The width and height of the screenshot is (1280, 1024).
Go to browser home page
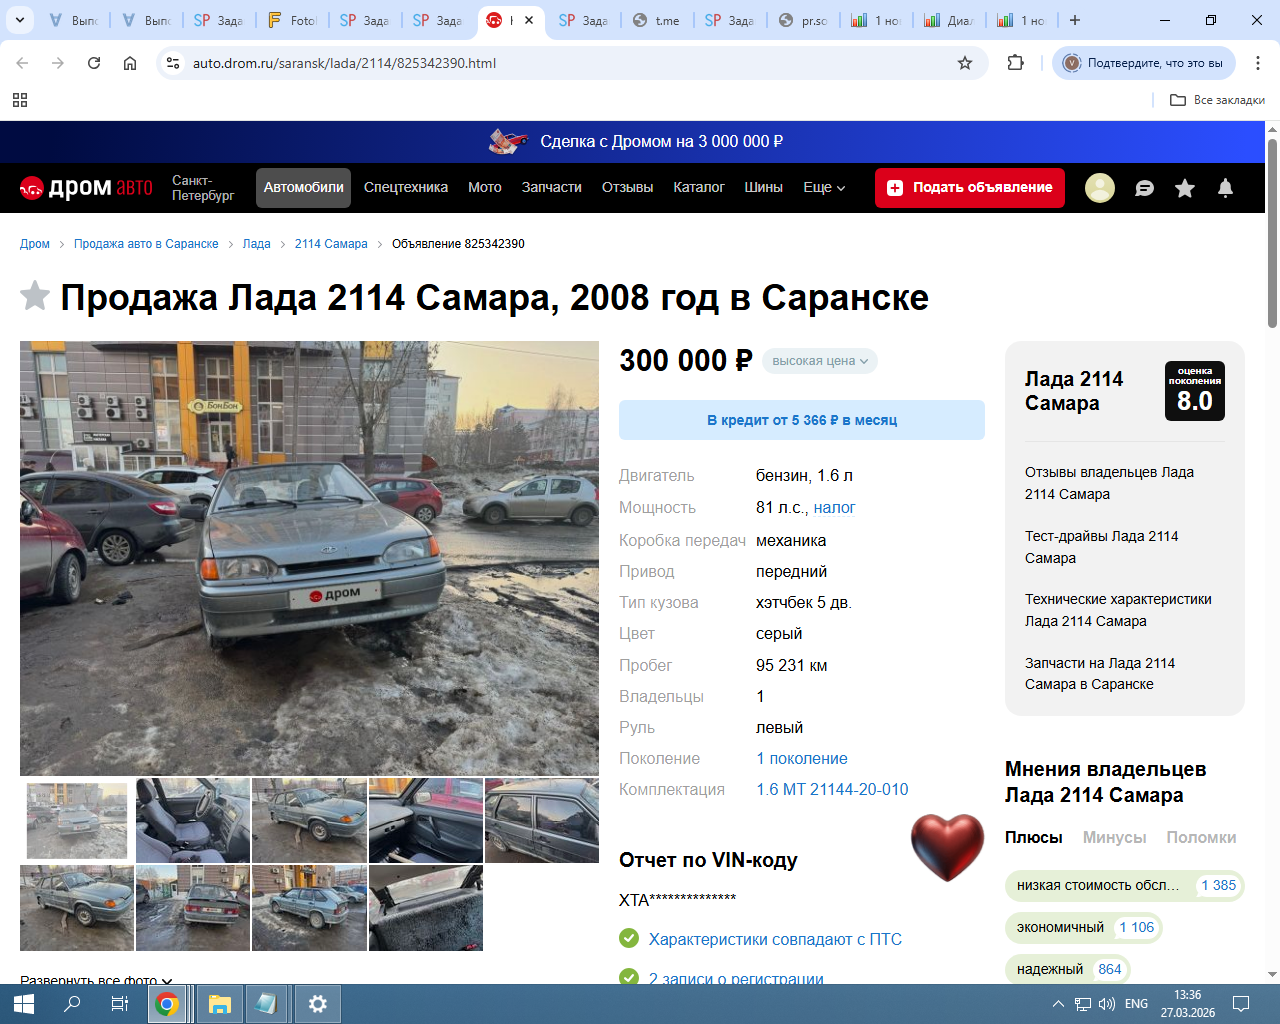point(130,63)
